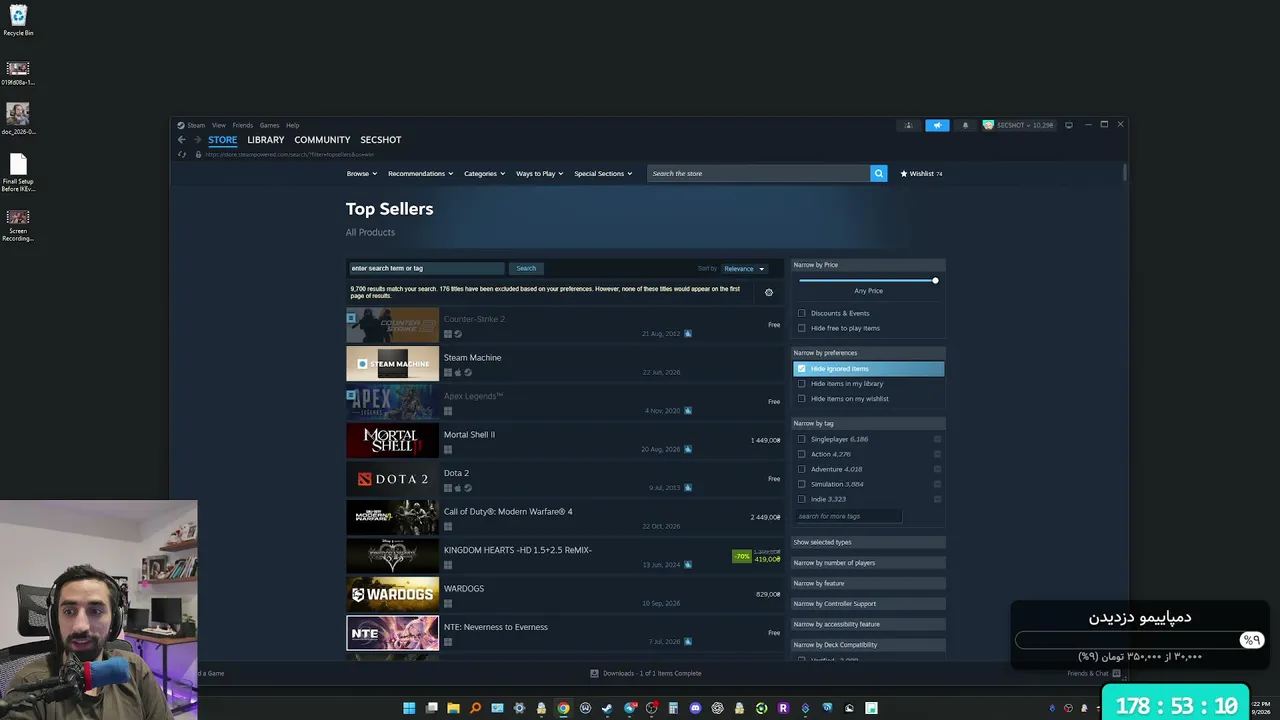
Task: Open Windows Start menu
Action: tap(409, 708)
